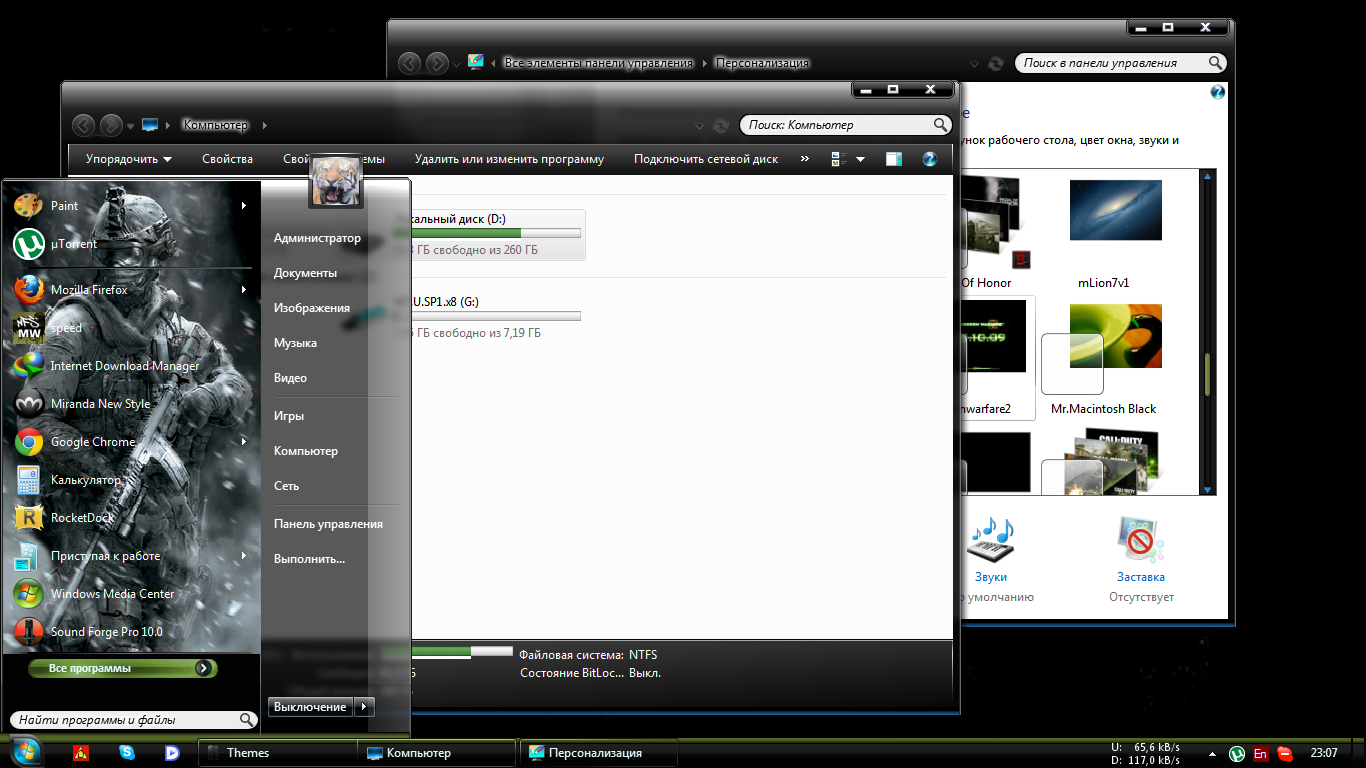Click the Заставка screensaver link
This screenshot has height=768, width=1366.
tap(1141, 577)
